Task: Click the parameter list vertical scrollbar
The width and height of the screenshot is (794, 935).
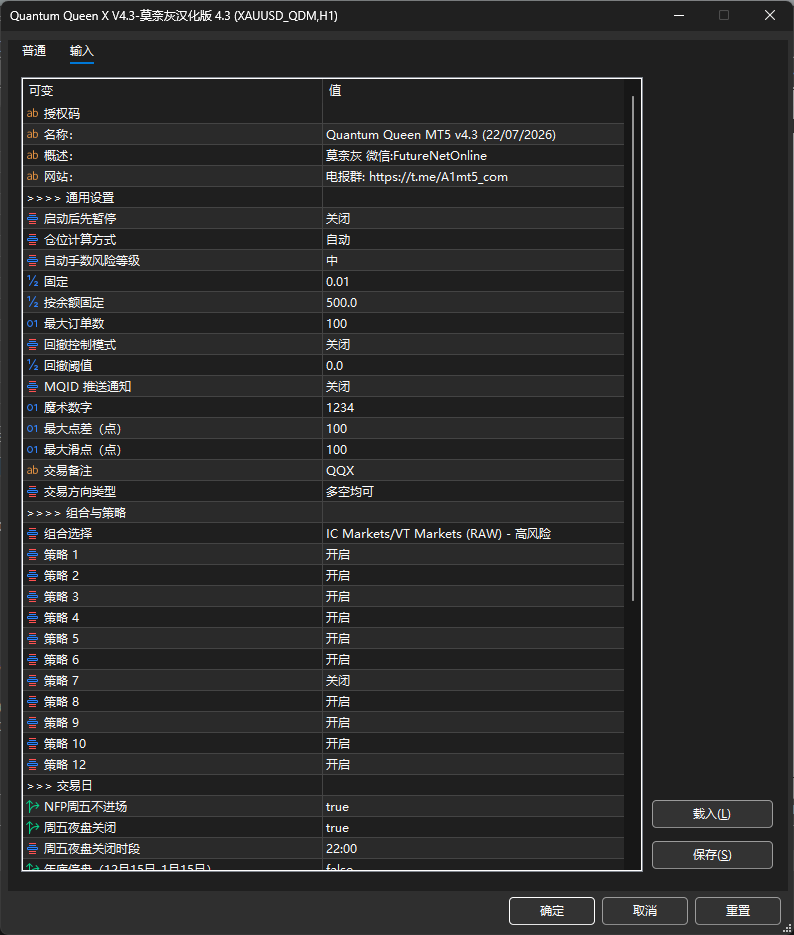Action: point(632,349)
